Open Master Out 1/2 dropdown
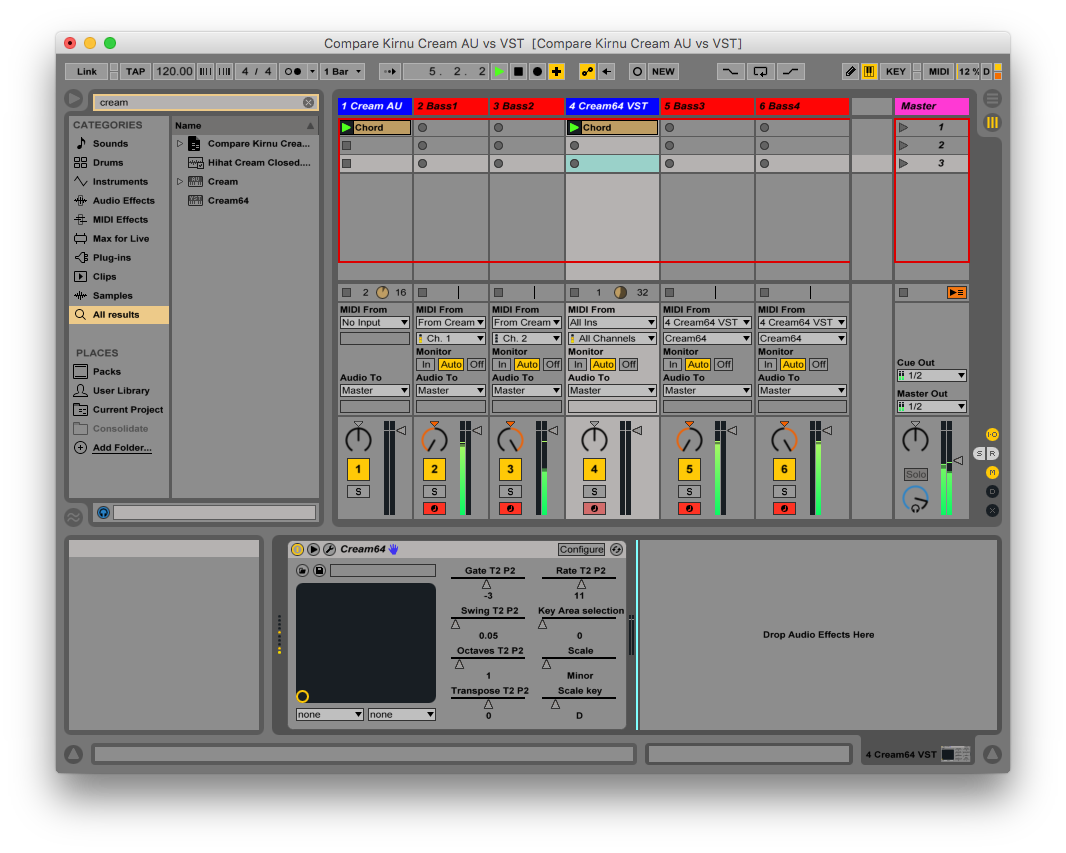1066x853 pixels. coord(931,406)
